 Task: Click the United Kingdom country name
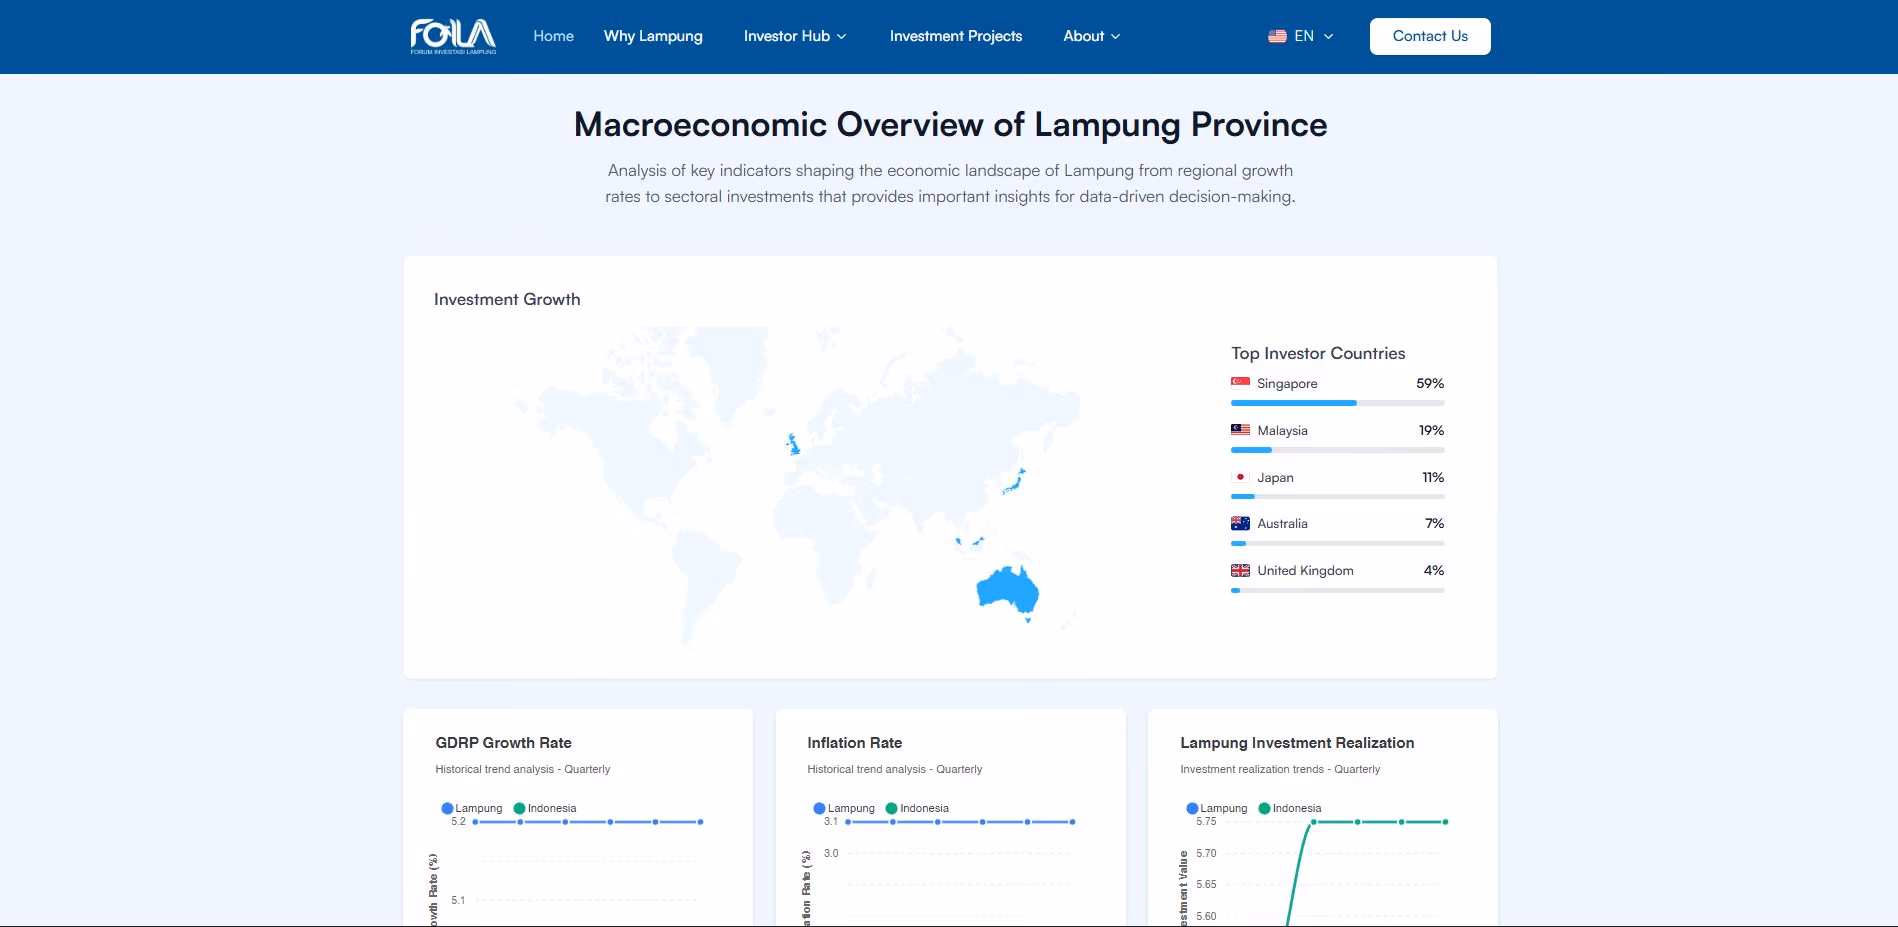(x=1305, y=570)
